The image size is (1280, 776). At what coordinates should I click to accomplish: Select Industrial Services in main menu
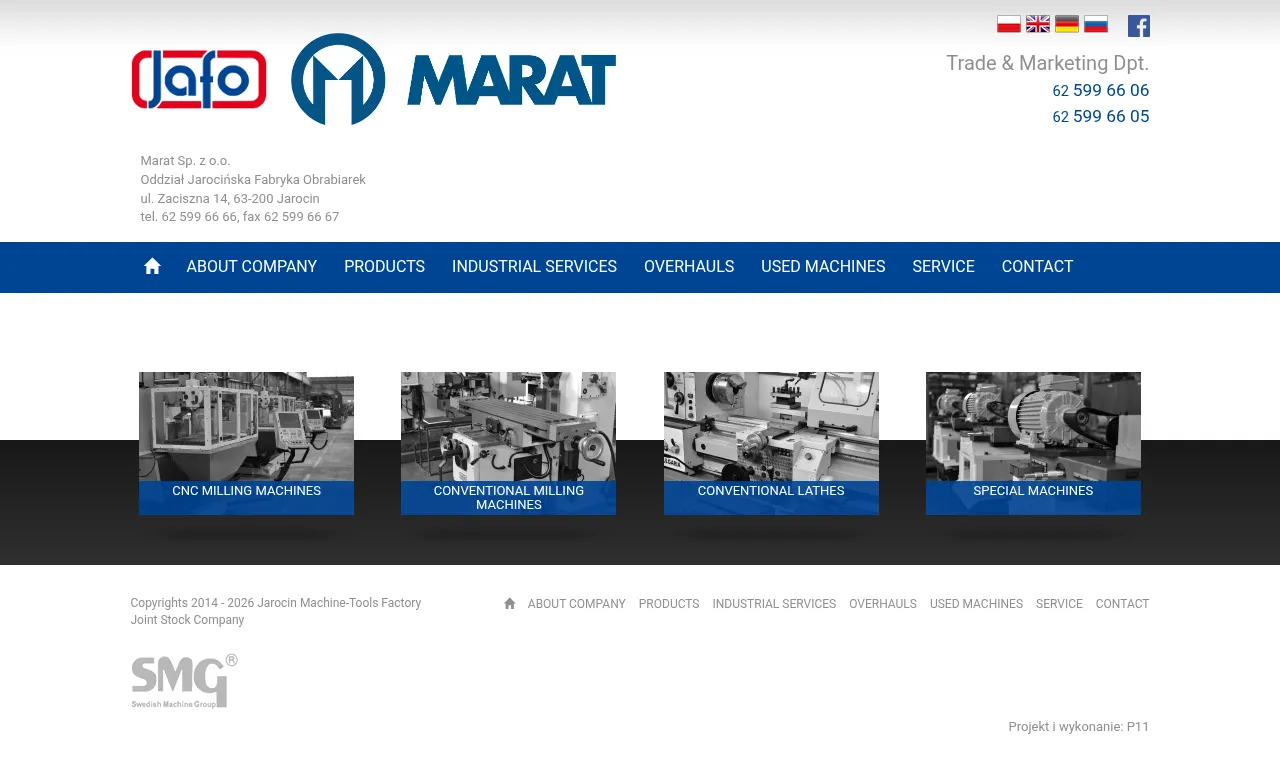534,267
